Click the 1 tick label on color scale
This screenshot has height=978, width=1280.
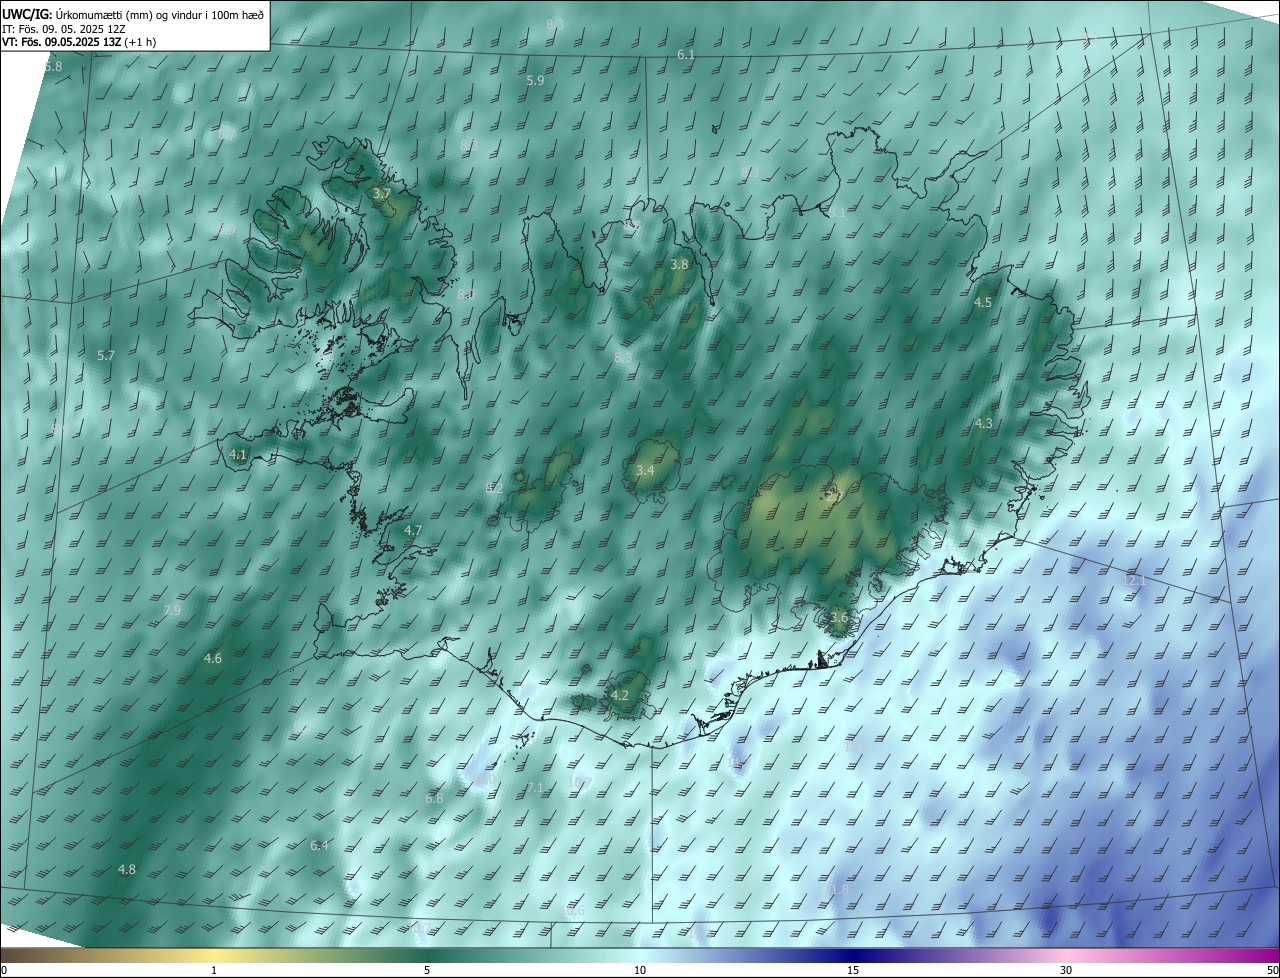point(214,971)
